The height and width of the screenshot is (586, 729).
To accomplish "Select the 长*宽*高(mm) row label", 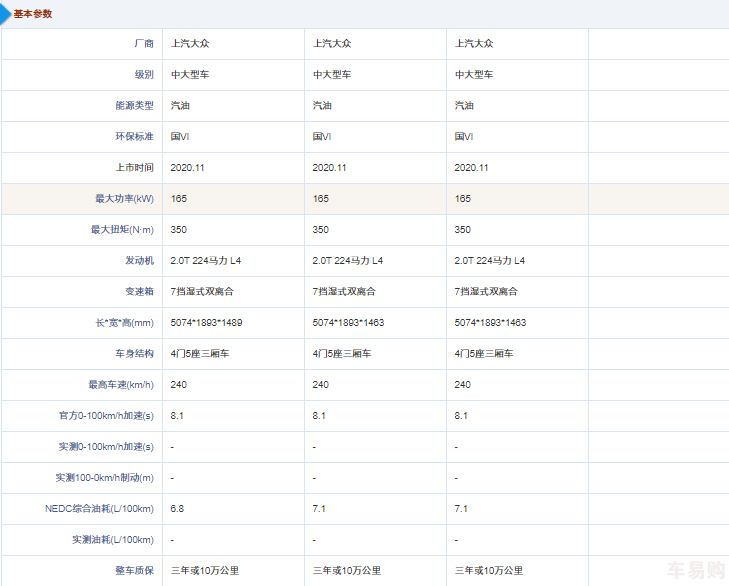I will 125,323.
